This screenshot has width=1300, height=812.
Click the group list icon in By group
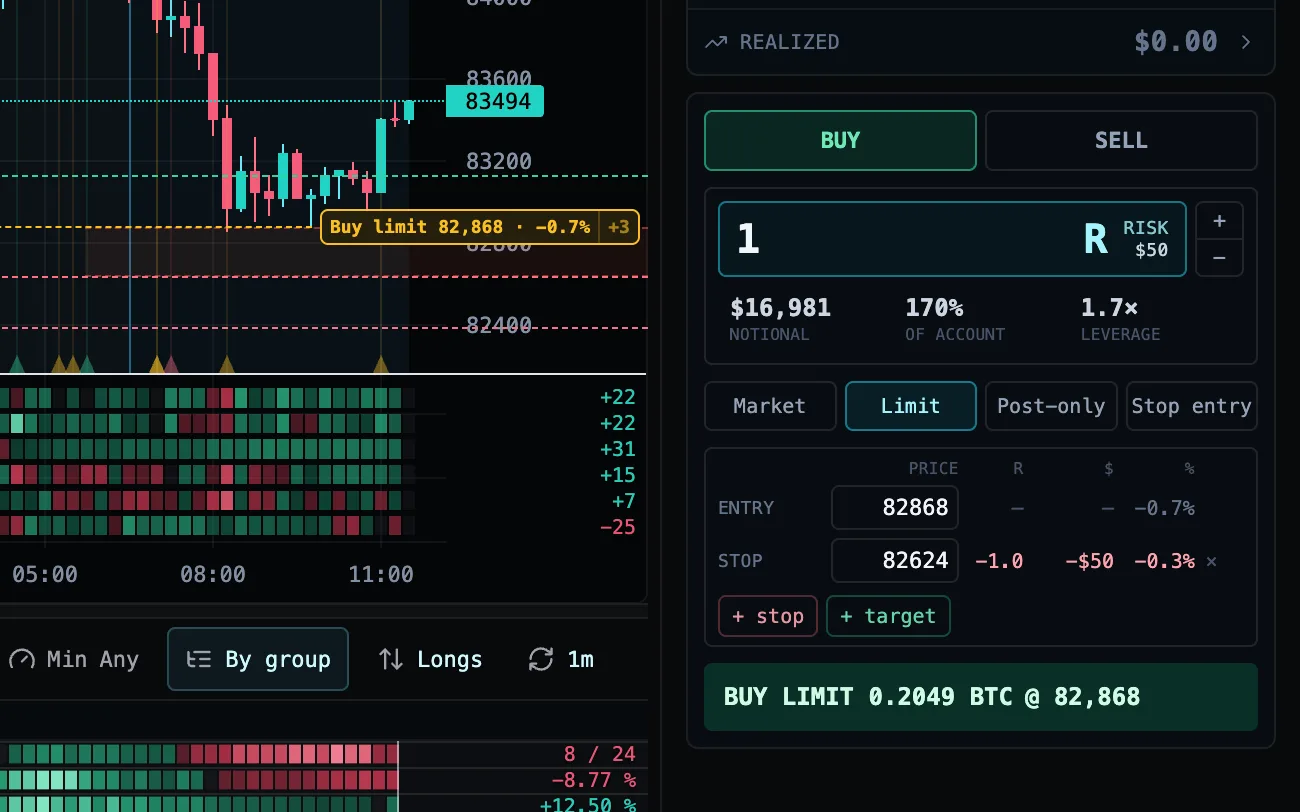pos(199,659)
